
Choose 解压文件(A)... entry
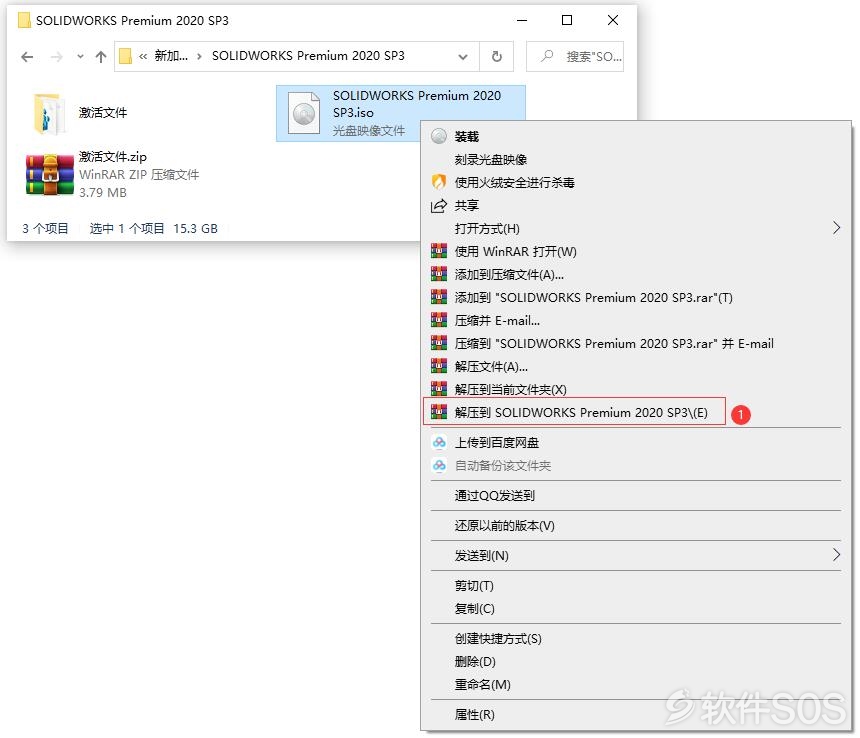[x=636, y=367]
